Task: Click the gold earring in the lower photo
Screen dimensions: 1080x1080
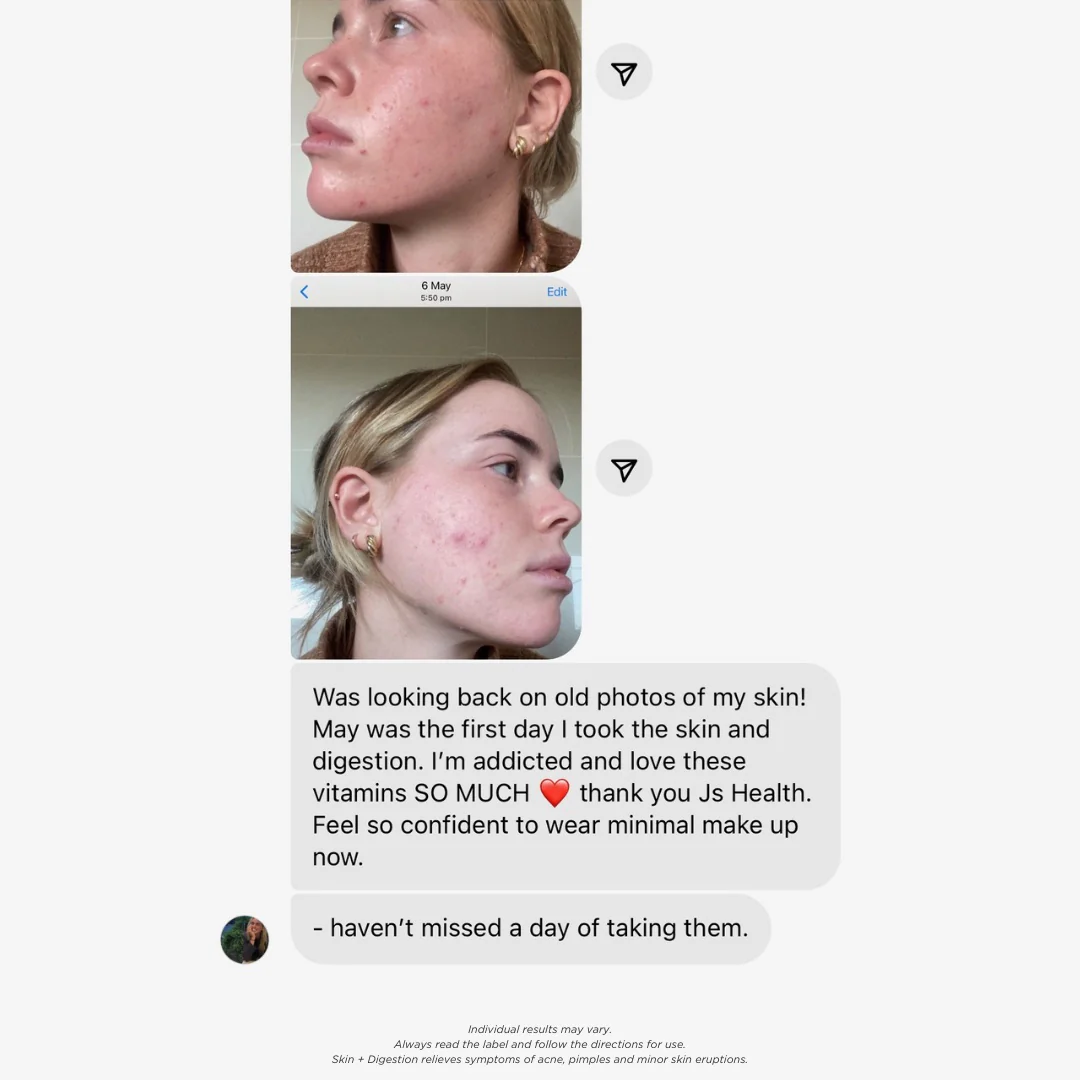Action: [372, 546]
